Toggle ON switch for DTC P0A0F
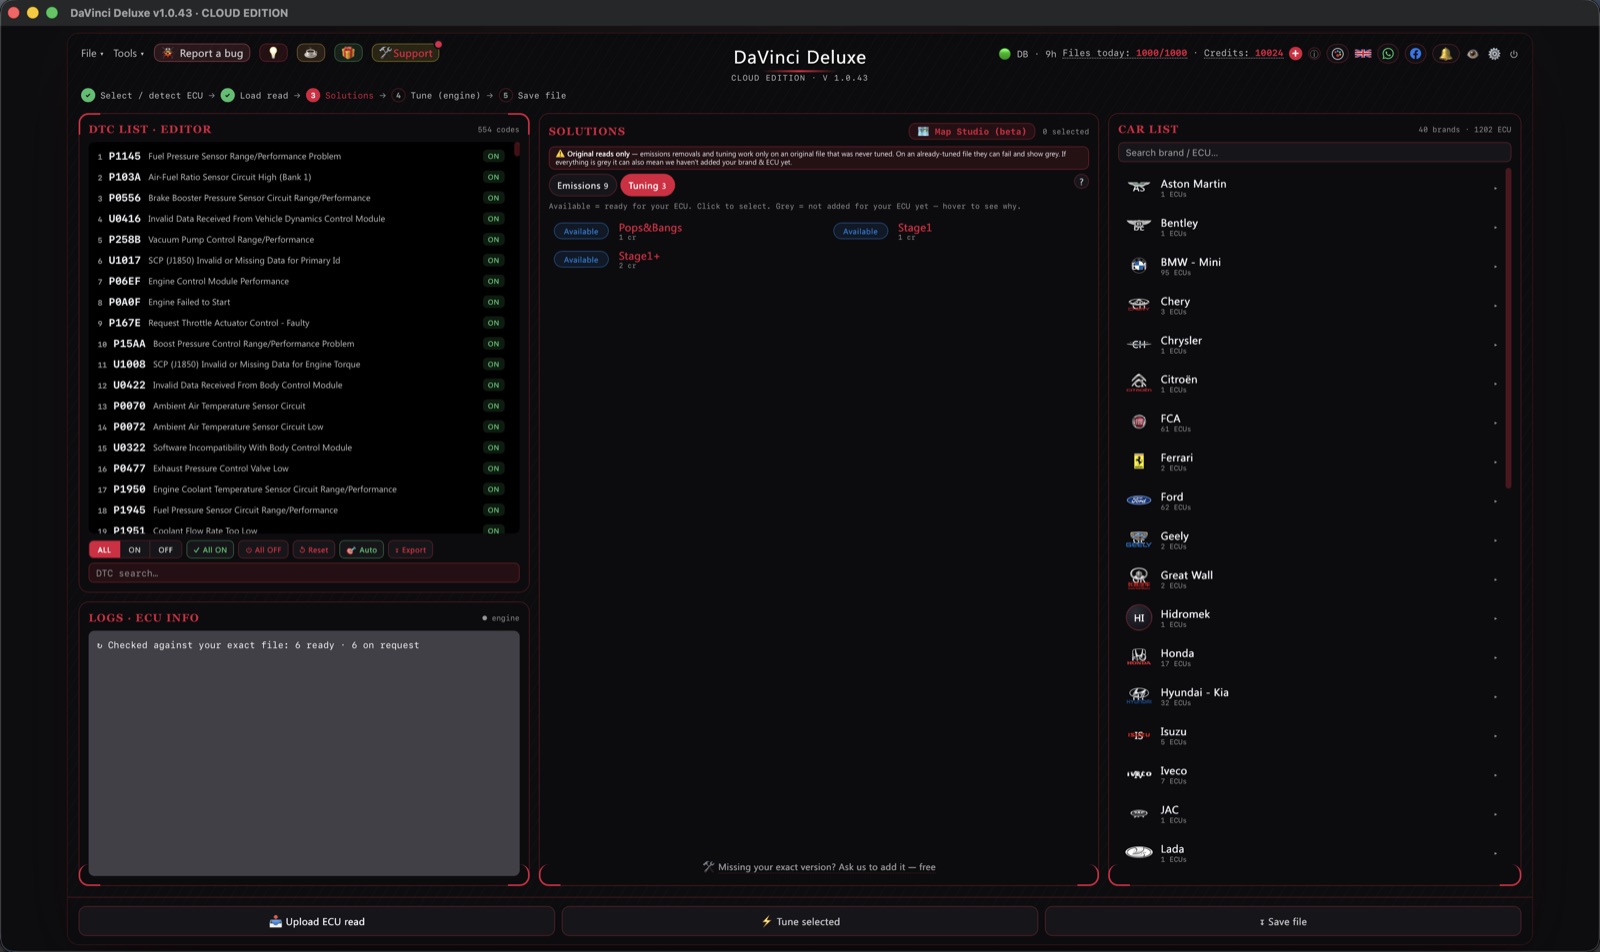The width and height of the screenshot is (1600, 952). coord(493,302)
